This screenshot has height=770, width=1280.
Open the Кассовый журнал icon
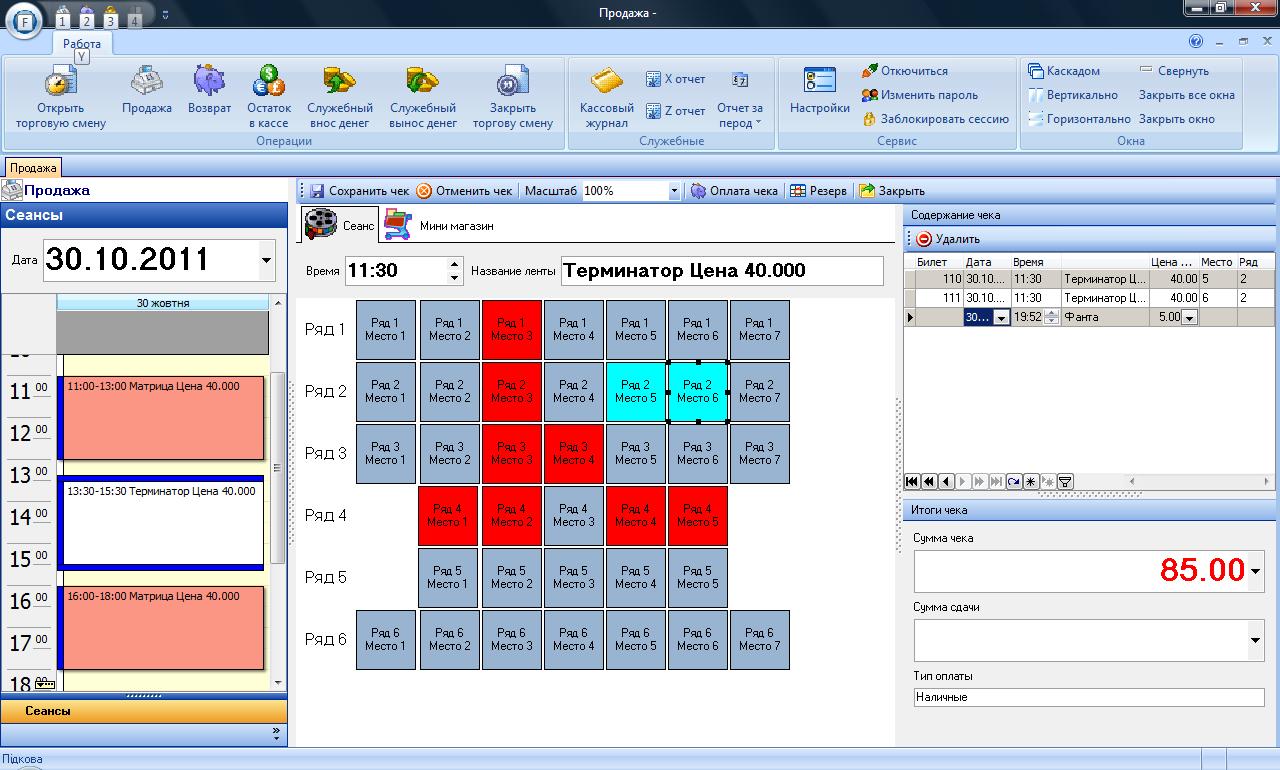[606, 82]
